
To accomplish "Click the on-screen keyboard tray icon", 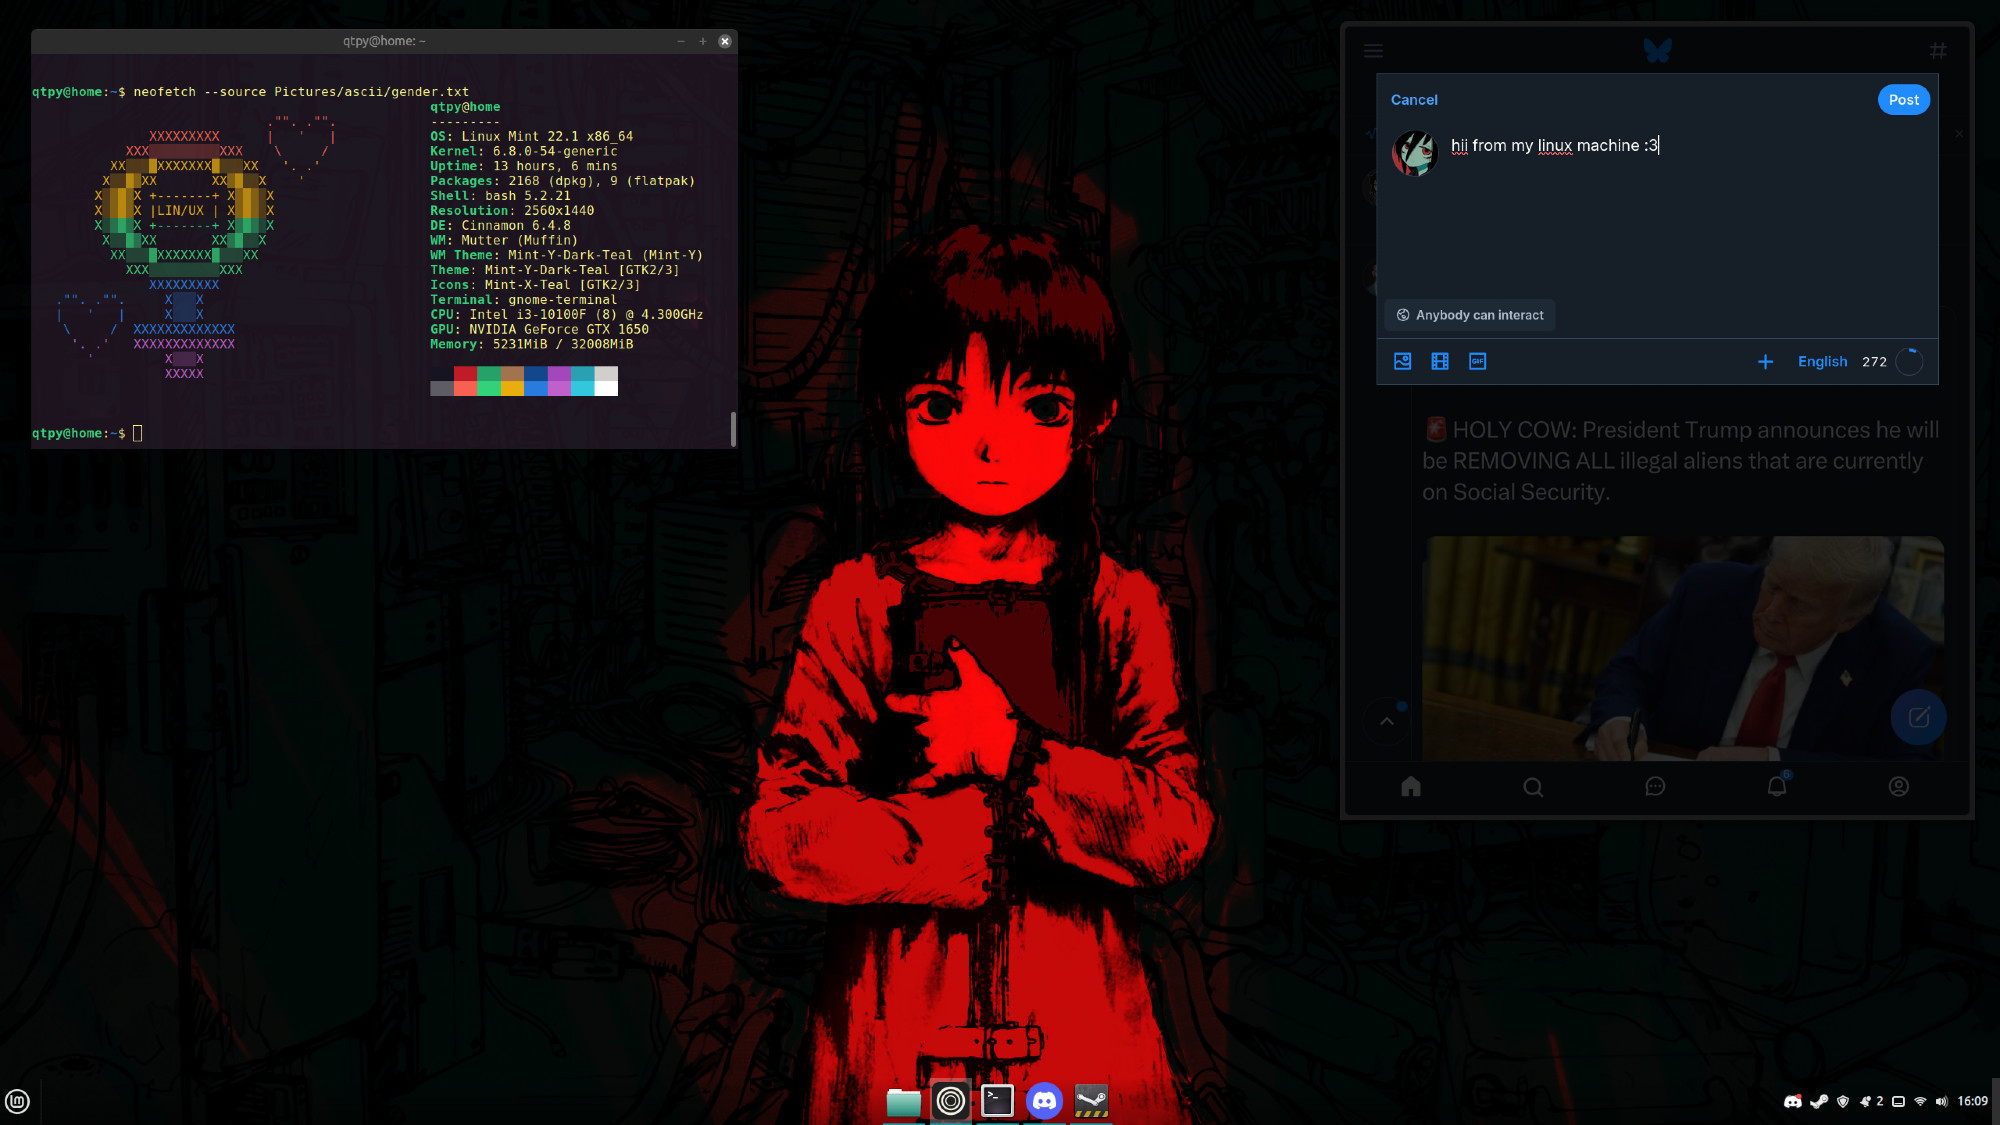I will pos(1898,1102).
